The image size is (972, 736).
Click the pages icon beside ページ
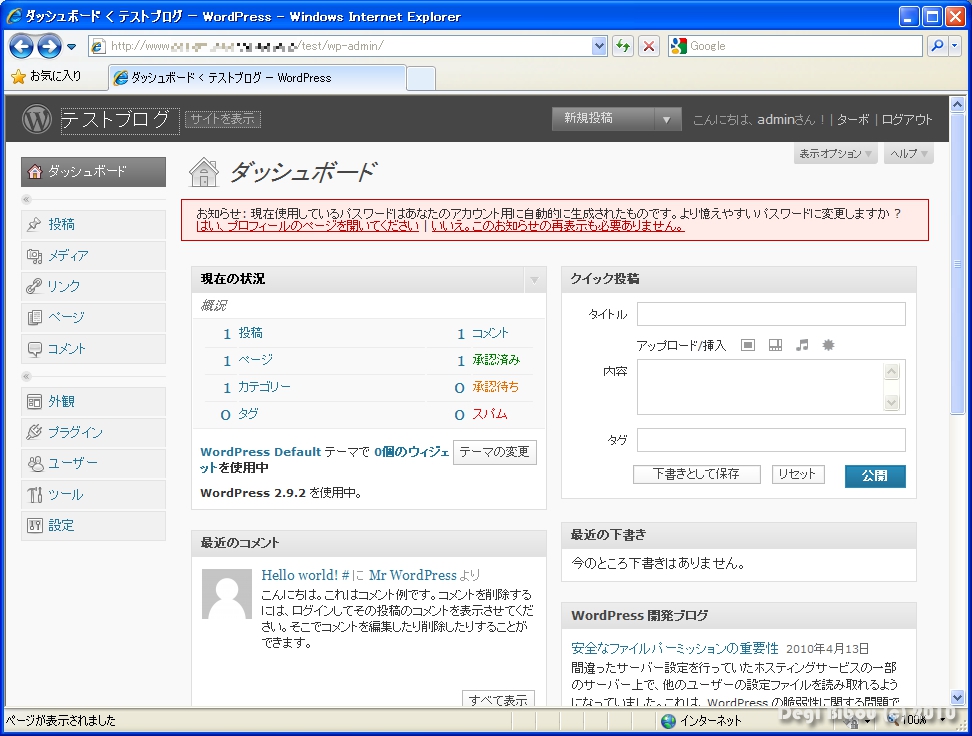[x=35, y=317]
